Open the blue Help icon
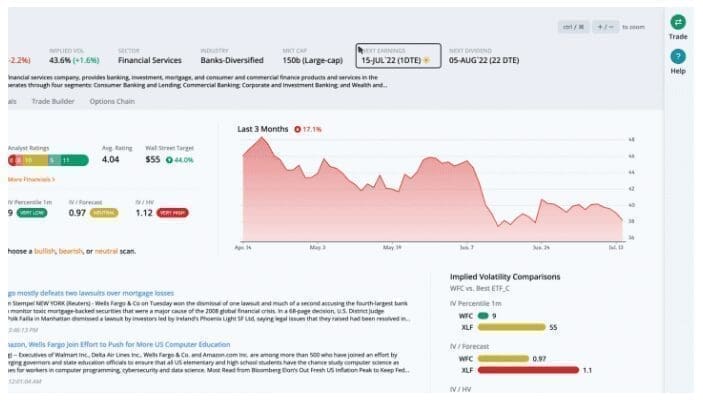This screenshot has height=414, width=703. pyautogui.click(x=678, y=57)
